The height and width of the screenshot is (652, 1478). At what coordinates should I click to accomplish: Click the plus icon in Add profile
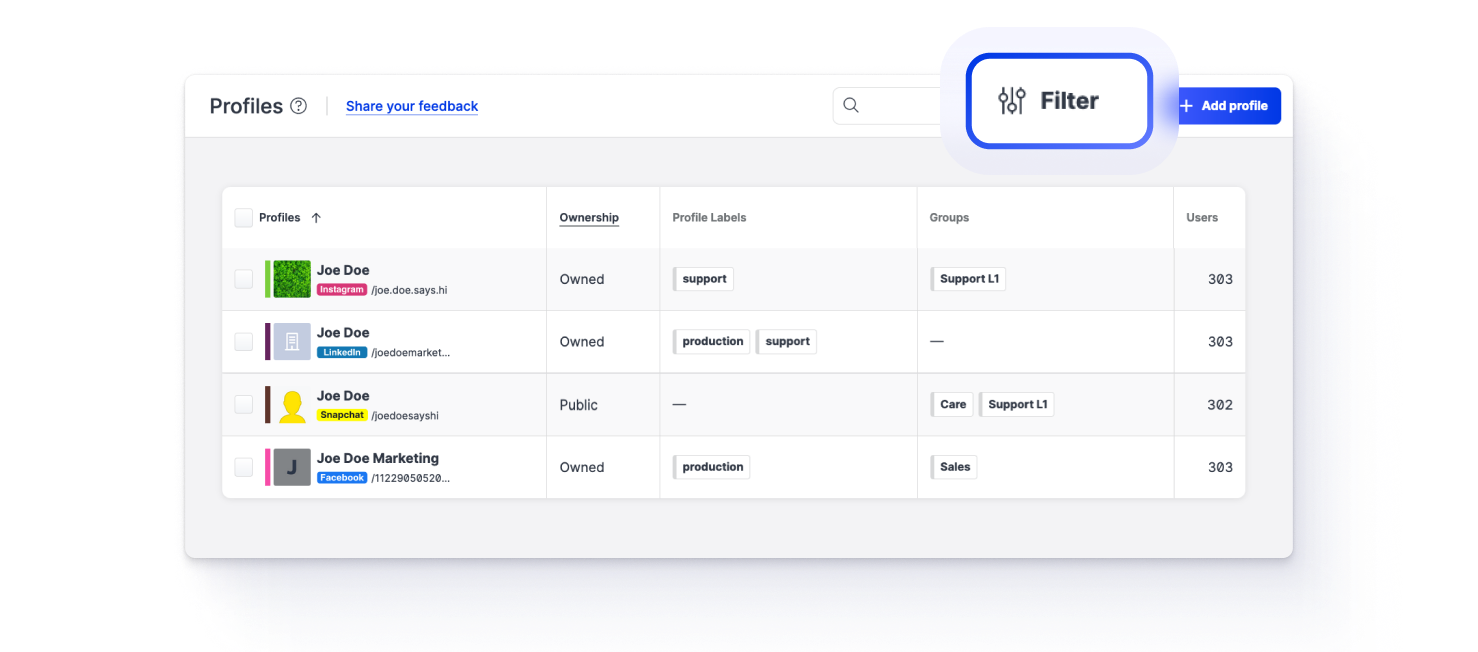tap(1186, 106)
